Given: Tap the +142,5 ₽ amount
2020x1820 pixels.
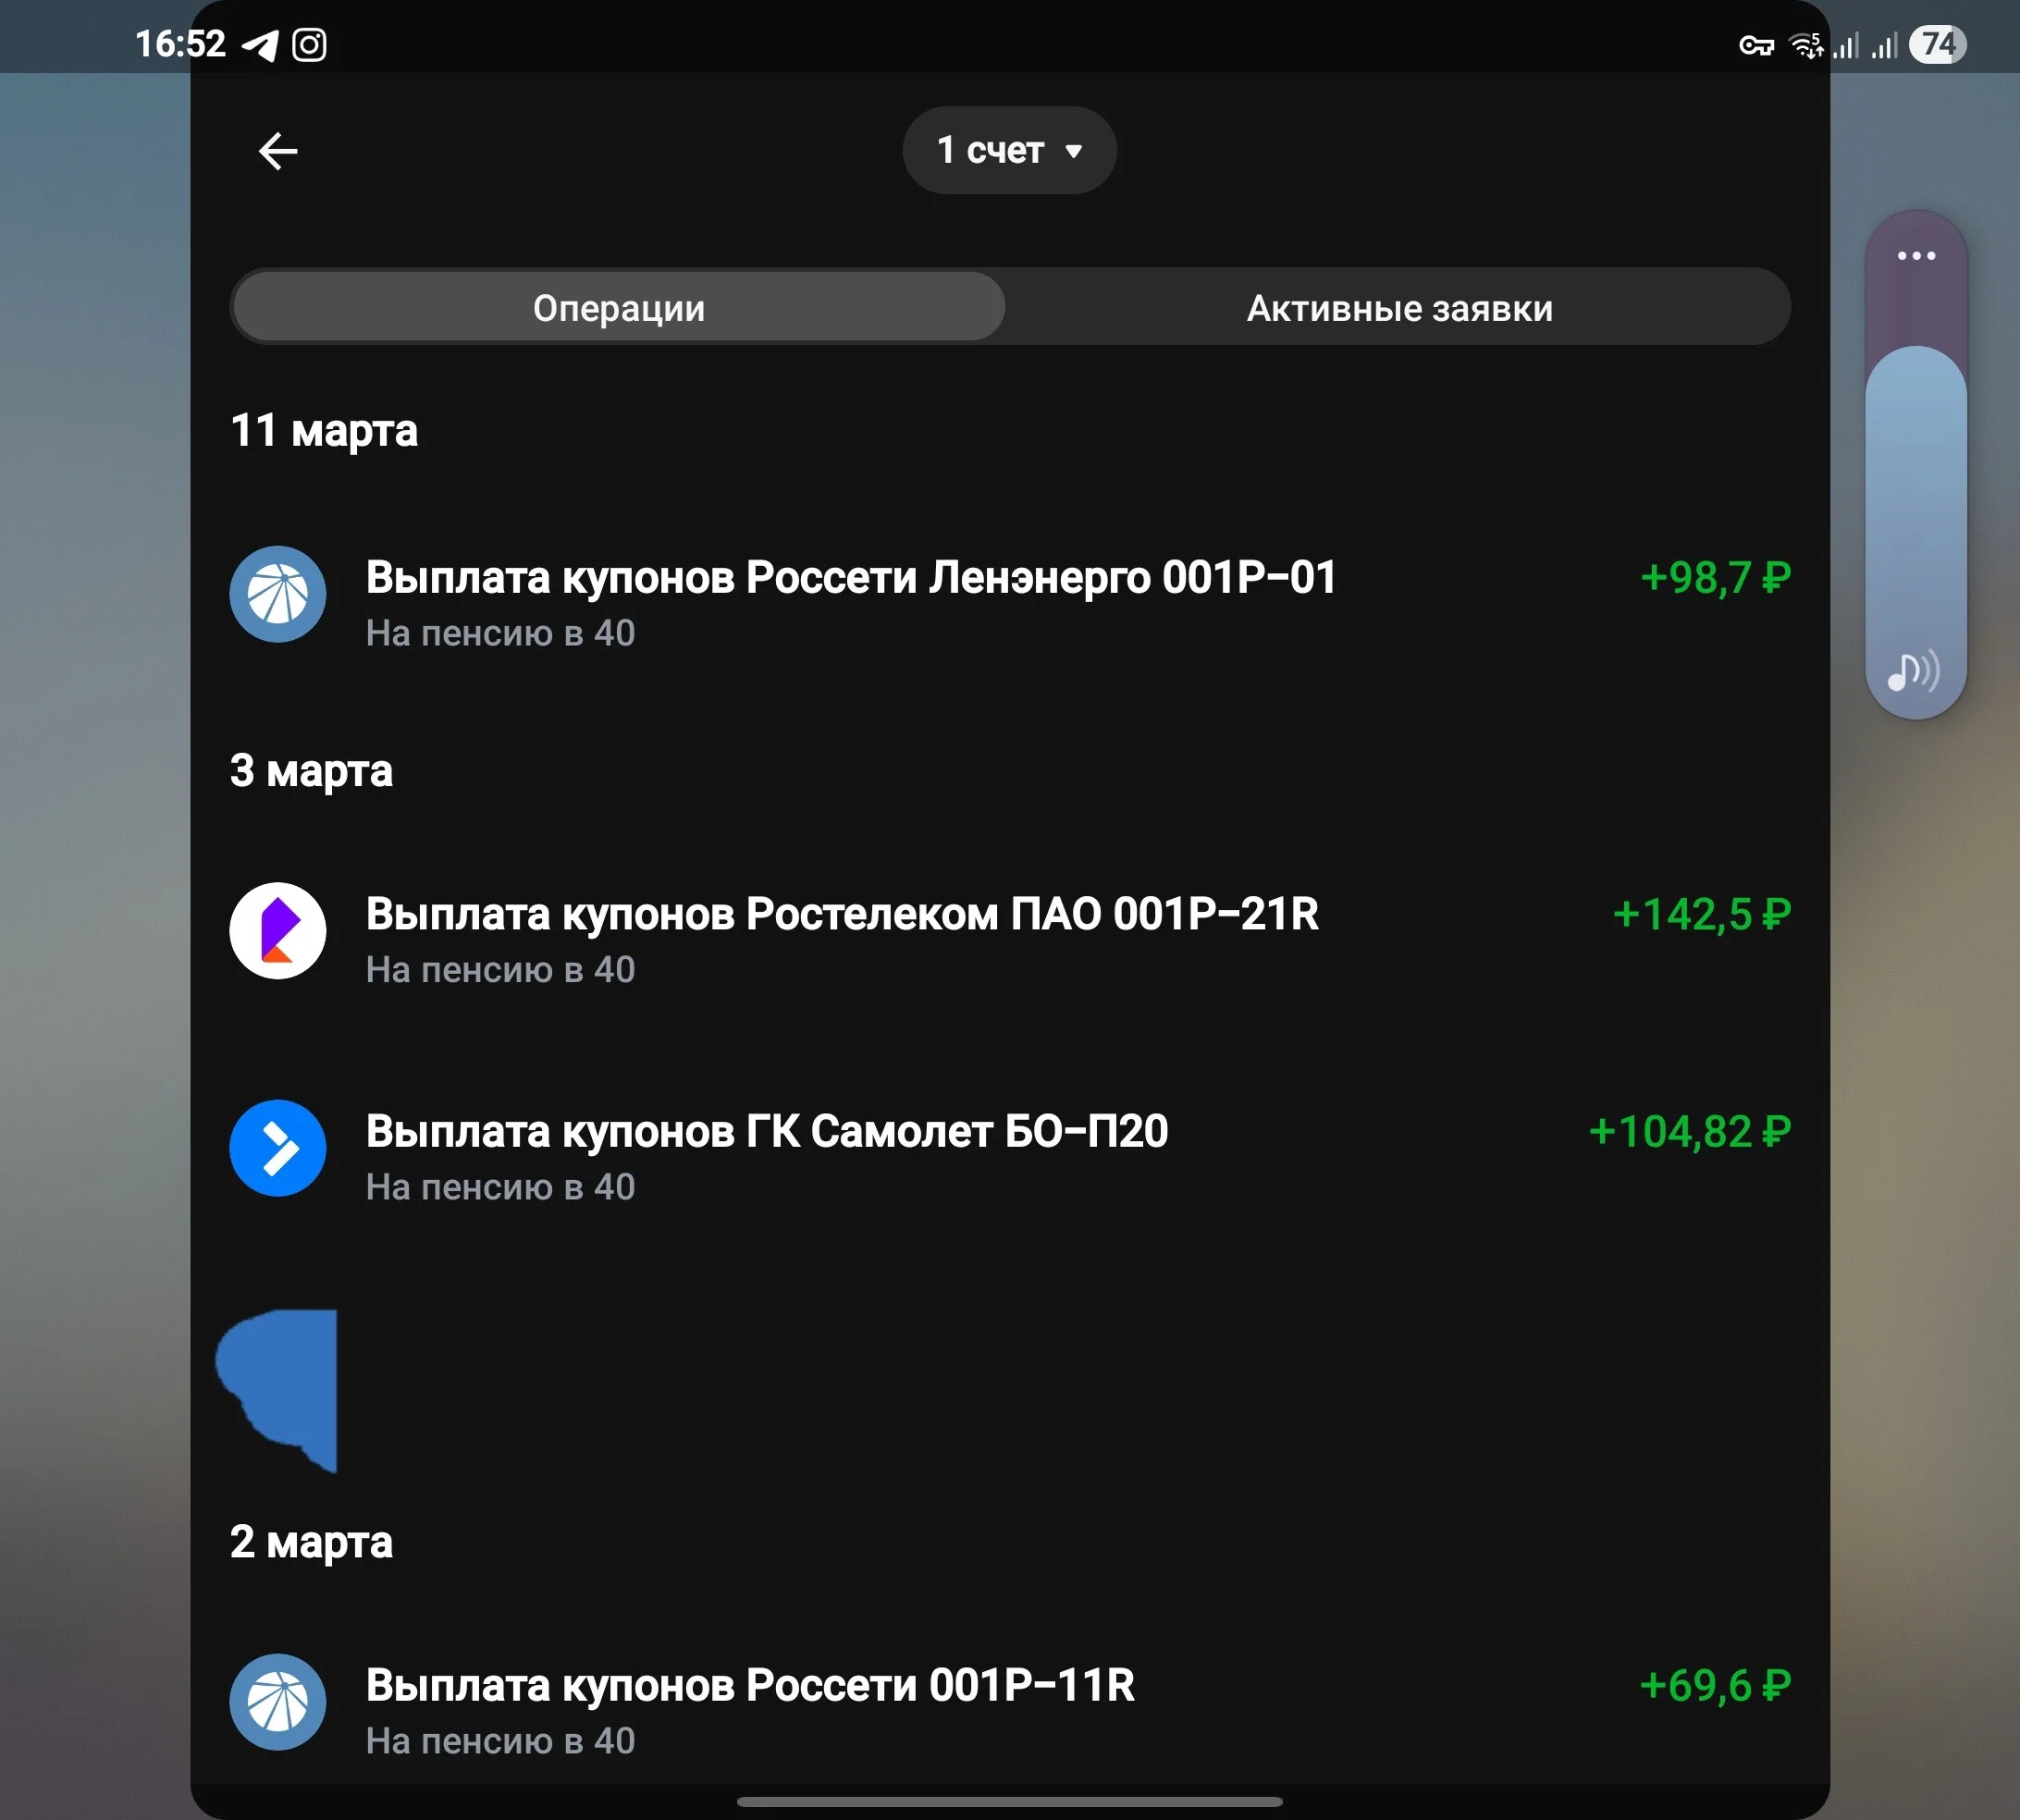Looking at the screenshot, I should pos(1701,914).
